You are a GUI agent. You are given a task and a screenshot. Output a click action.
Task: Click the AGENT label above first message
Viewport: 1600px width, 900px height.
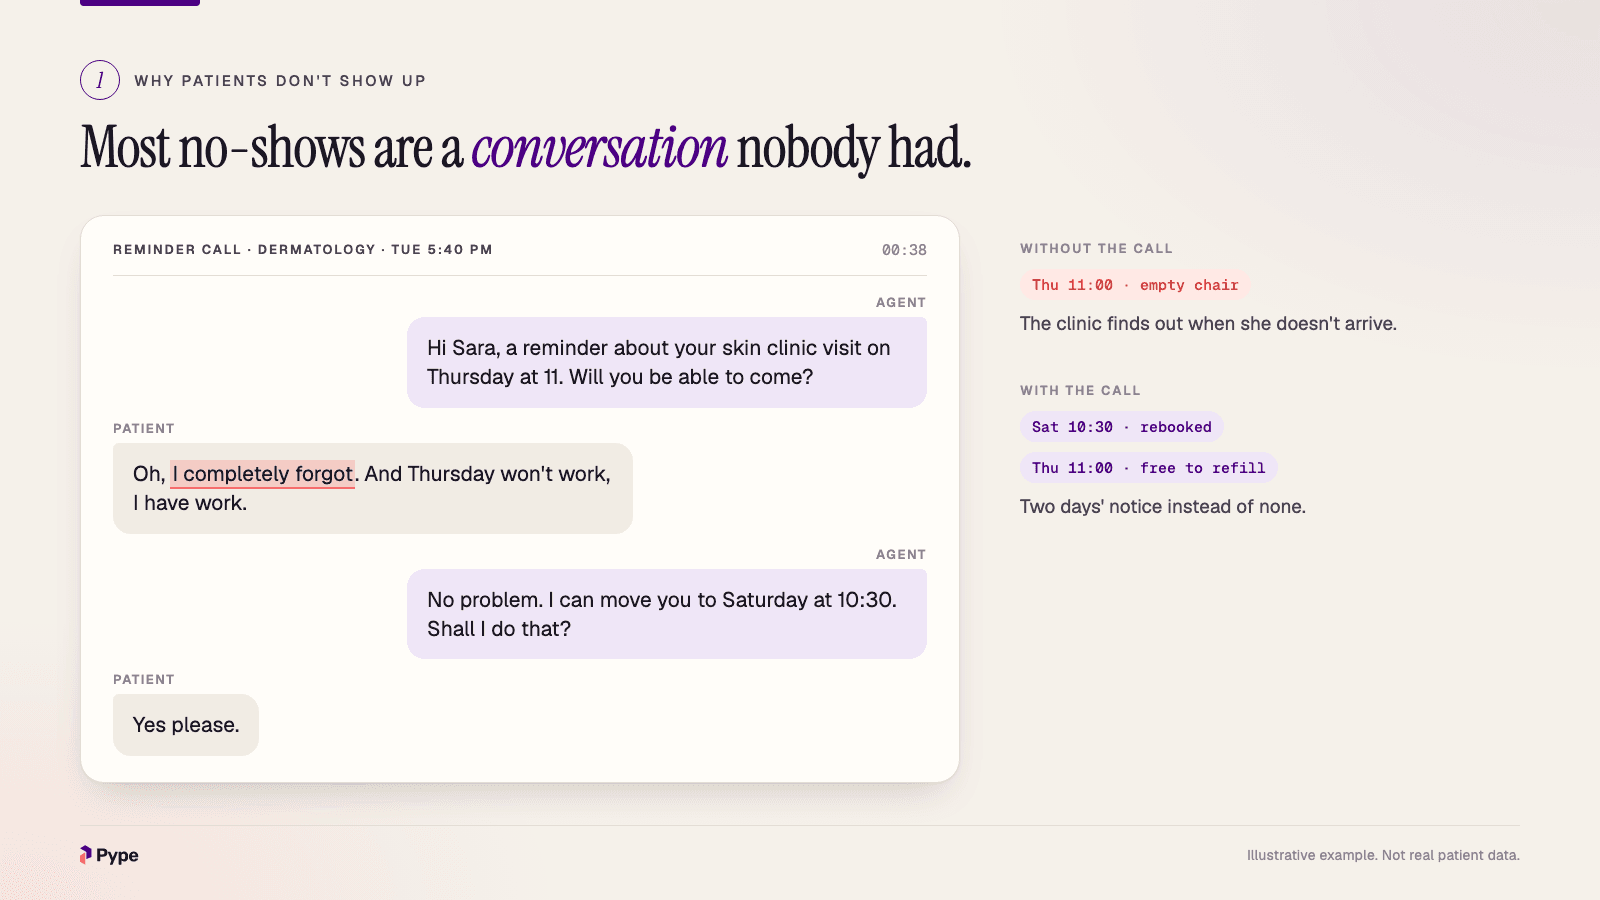coord(901,302)
